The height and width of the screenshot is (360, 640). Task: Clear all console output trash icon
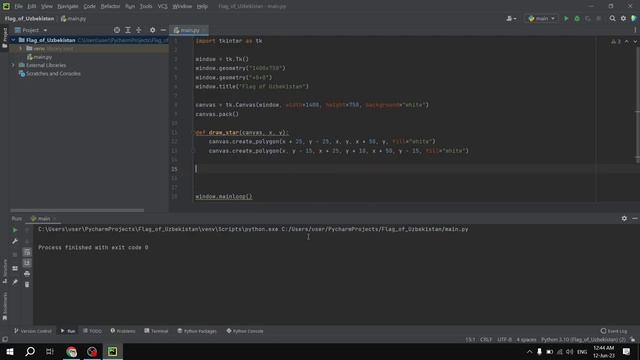point(27,284)
